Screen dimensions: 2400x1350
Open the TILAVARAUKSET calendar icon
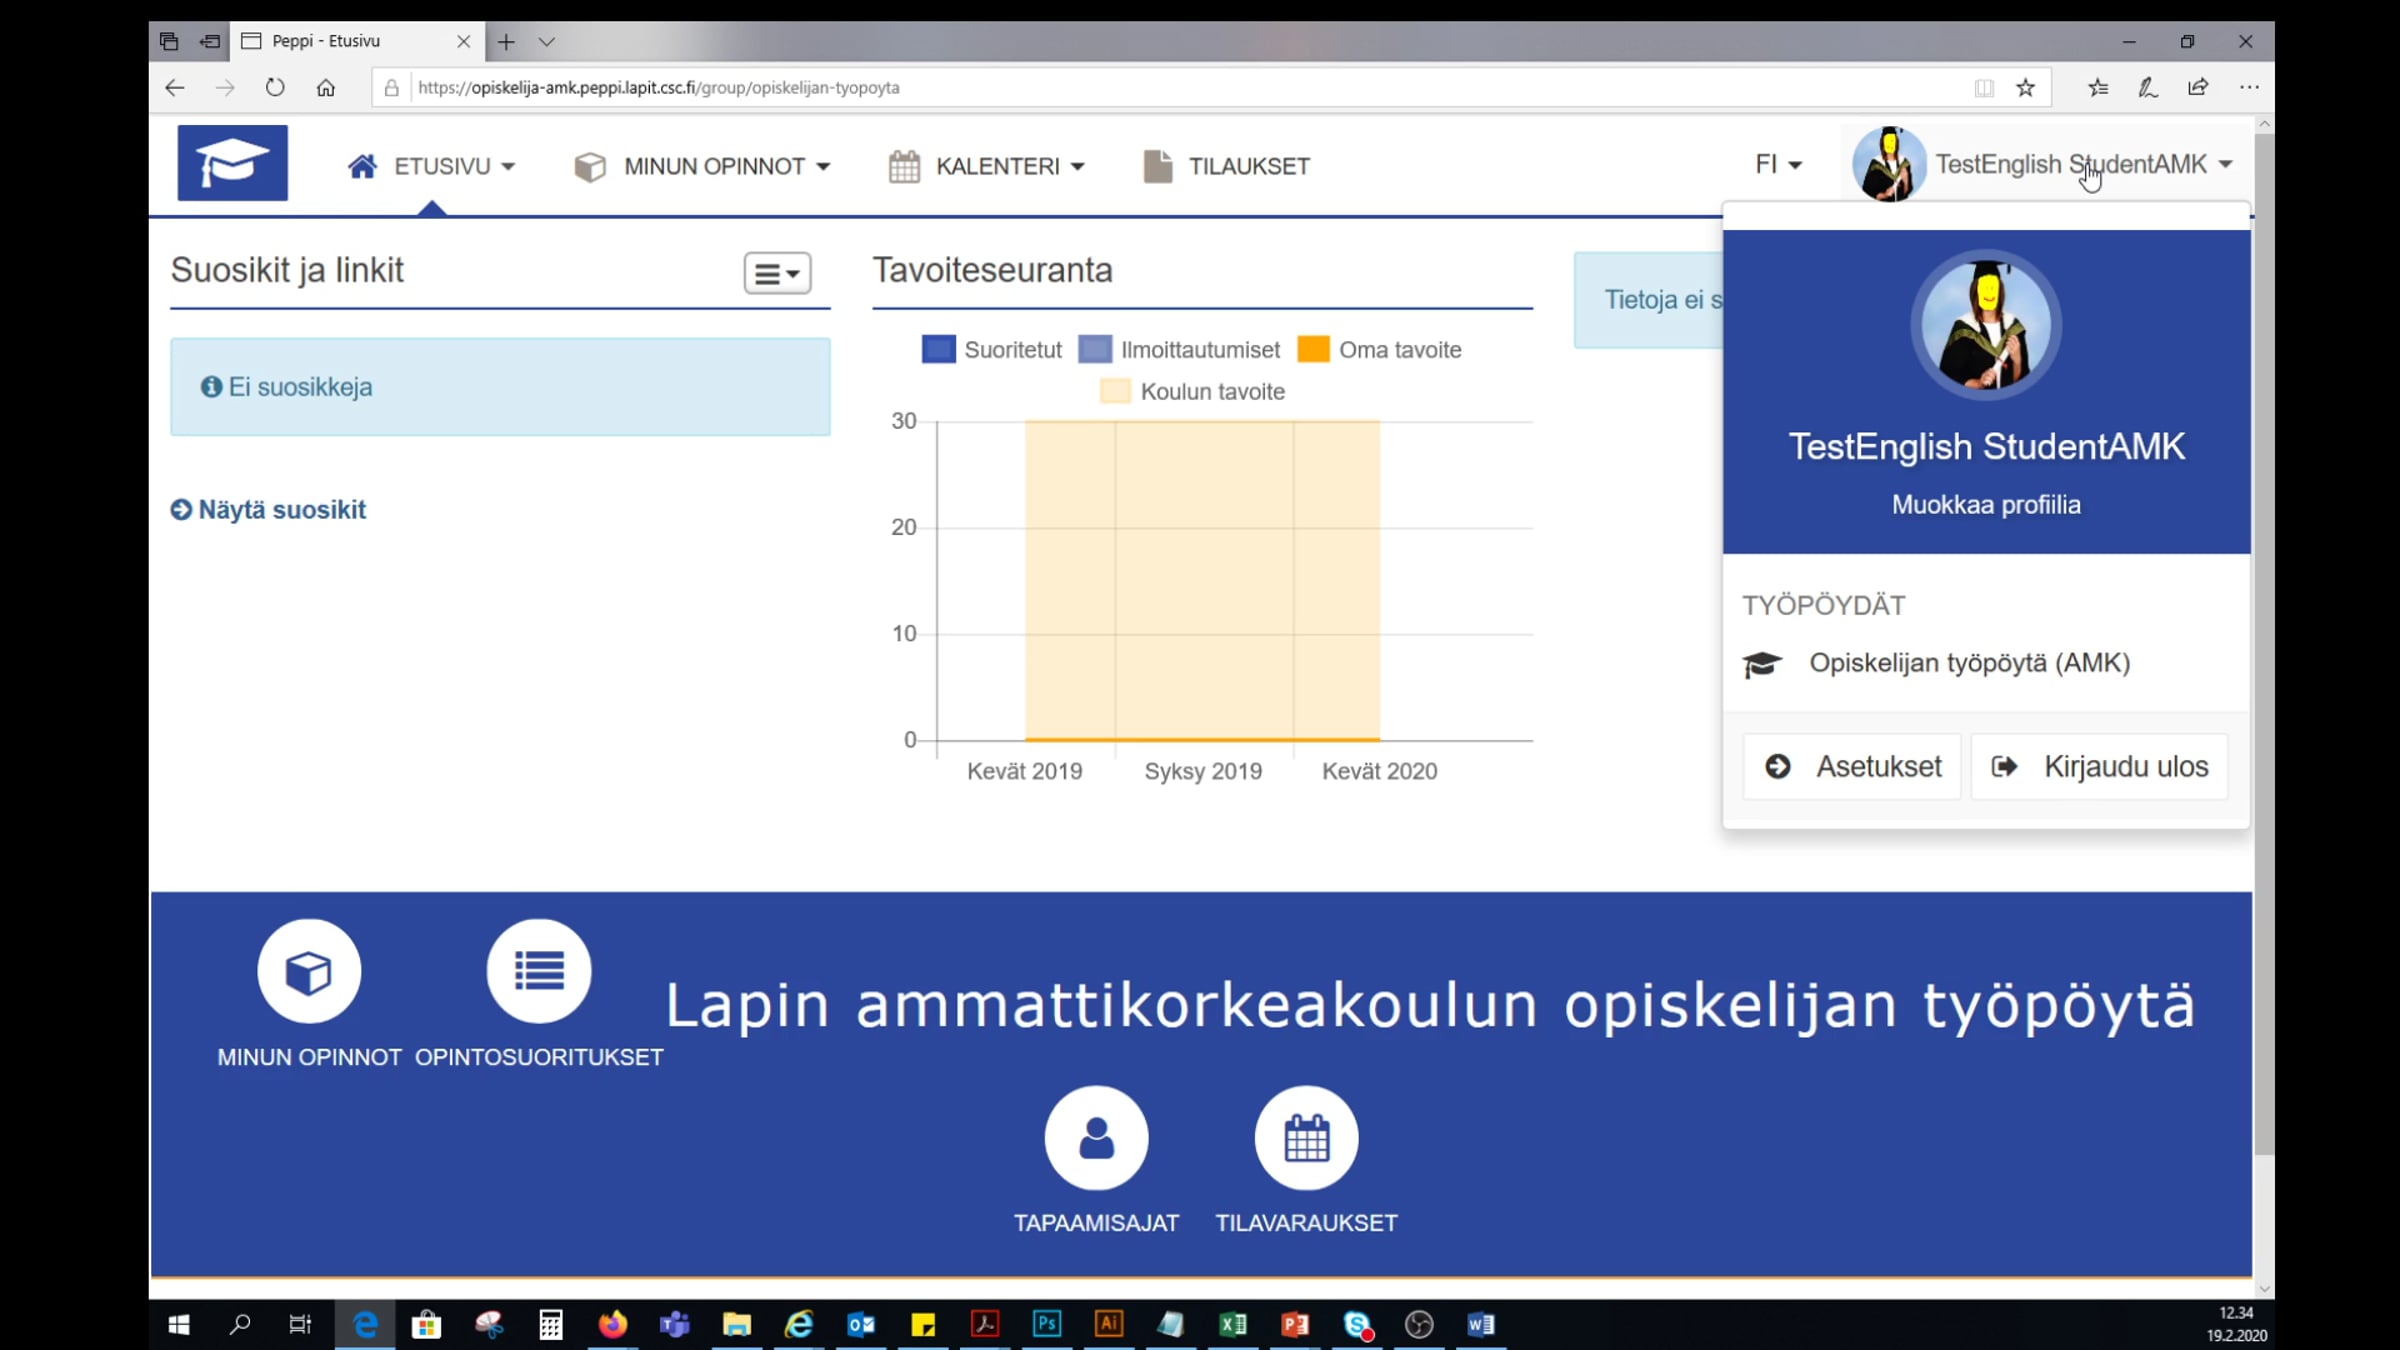1306,1138
